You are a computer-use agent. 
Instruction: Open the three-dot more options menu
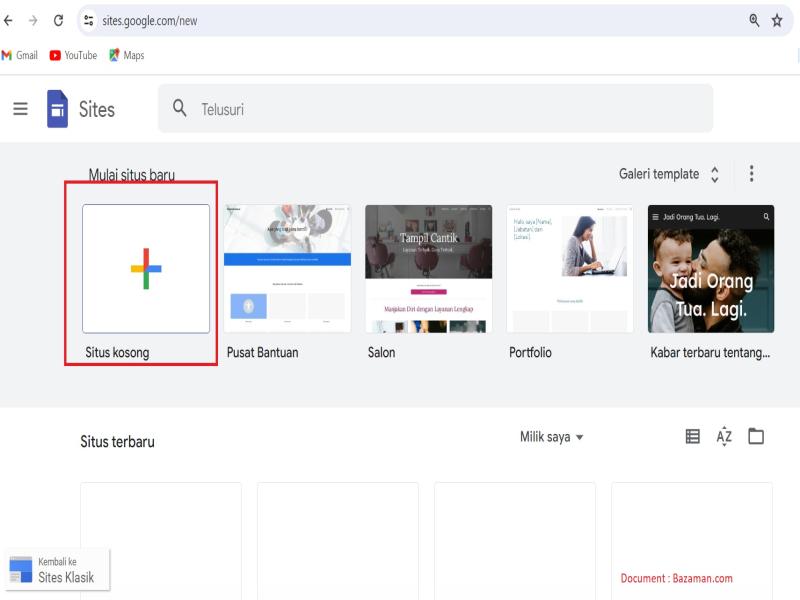(752, 173)
